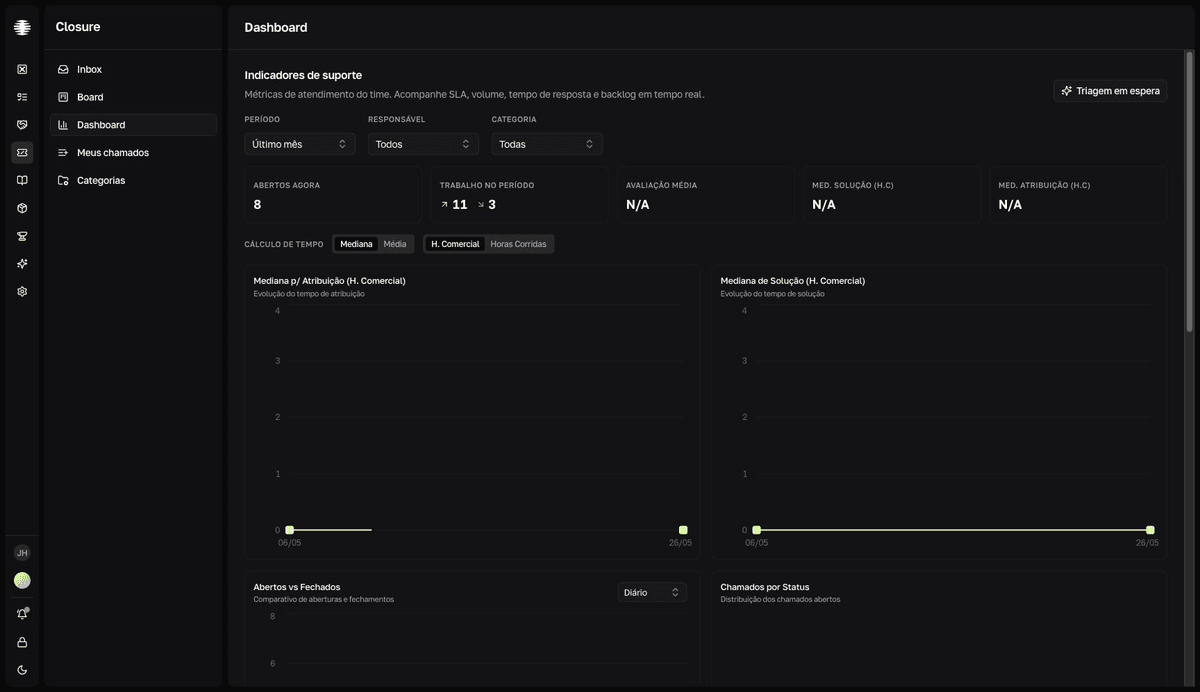
Task: Click the Abertos vs Fechados chart title
Action: point(297,587)
